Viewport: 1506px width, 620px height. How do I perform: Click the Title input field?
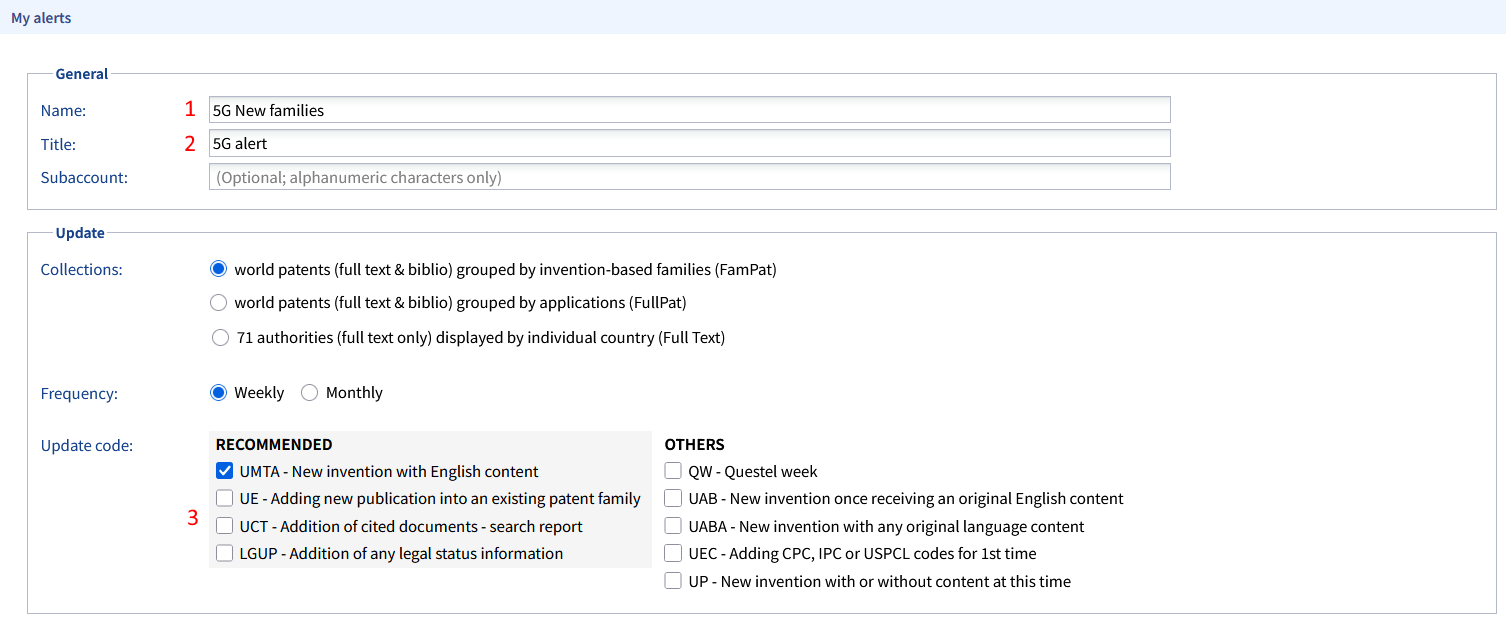click(x=689, y=144)
